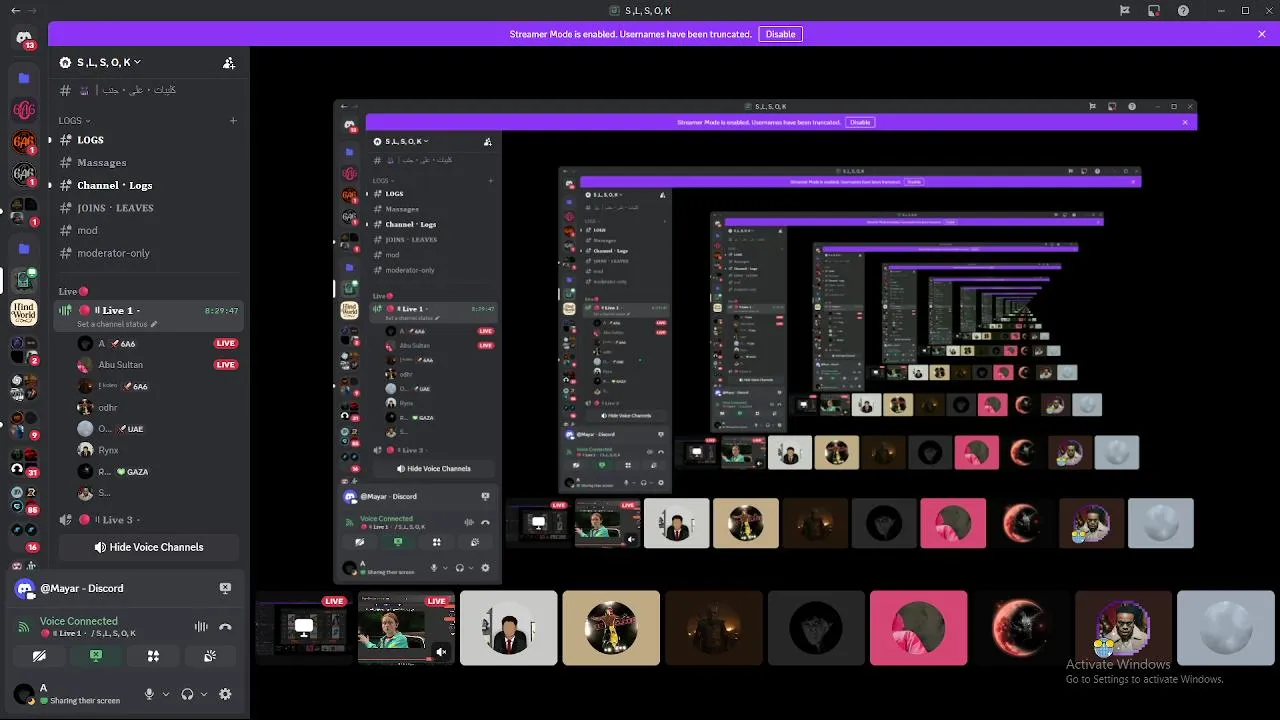Expand the server folder with badge 31
The width and height of the screenshot is (1280, 720).
pyautogui.click(x=24, y=461)
